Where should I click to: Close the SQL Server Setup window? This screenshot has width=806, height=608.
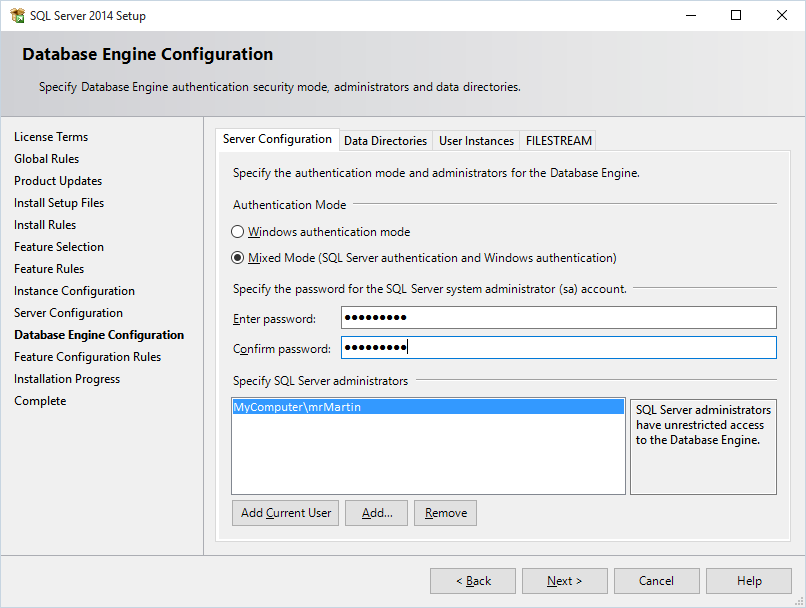tap(781, 15)
